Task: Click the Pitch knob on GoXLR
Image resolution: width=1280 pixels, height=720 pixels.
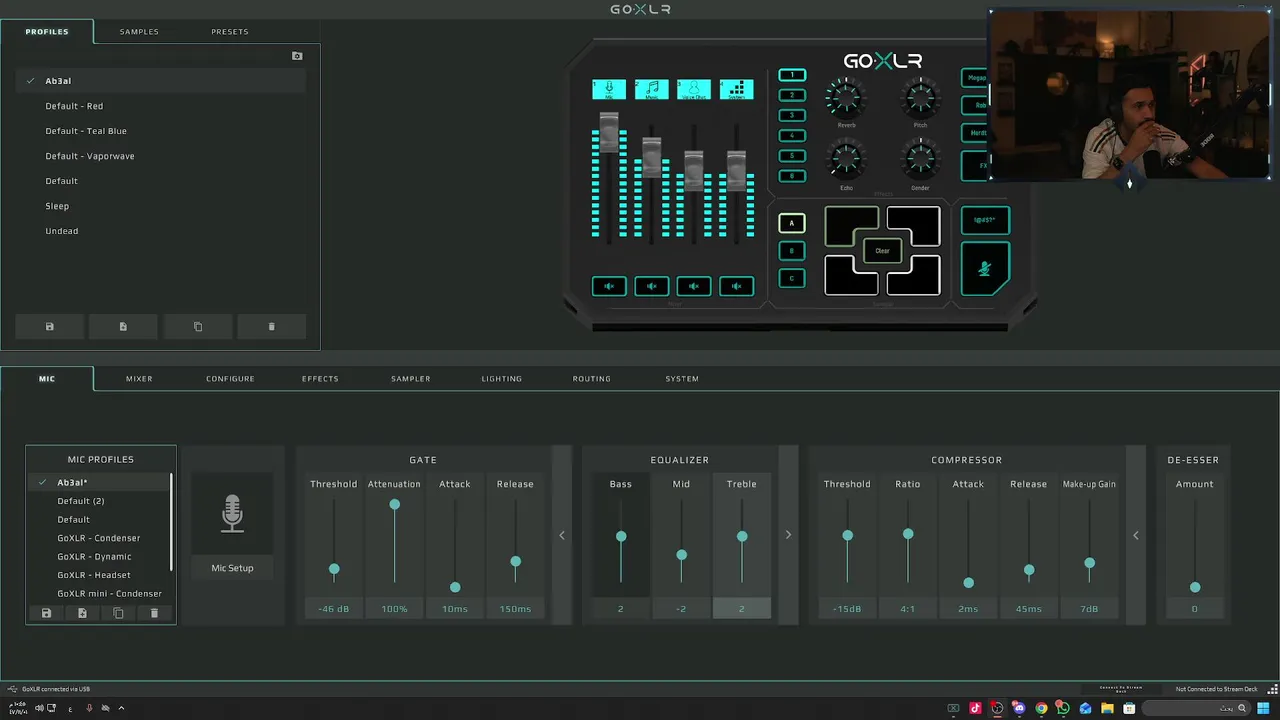Action: coord(920,98)
